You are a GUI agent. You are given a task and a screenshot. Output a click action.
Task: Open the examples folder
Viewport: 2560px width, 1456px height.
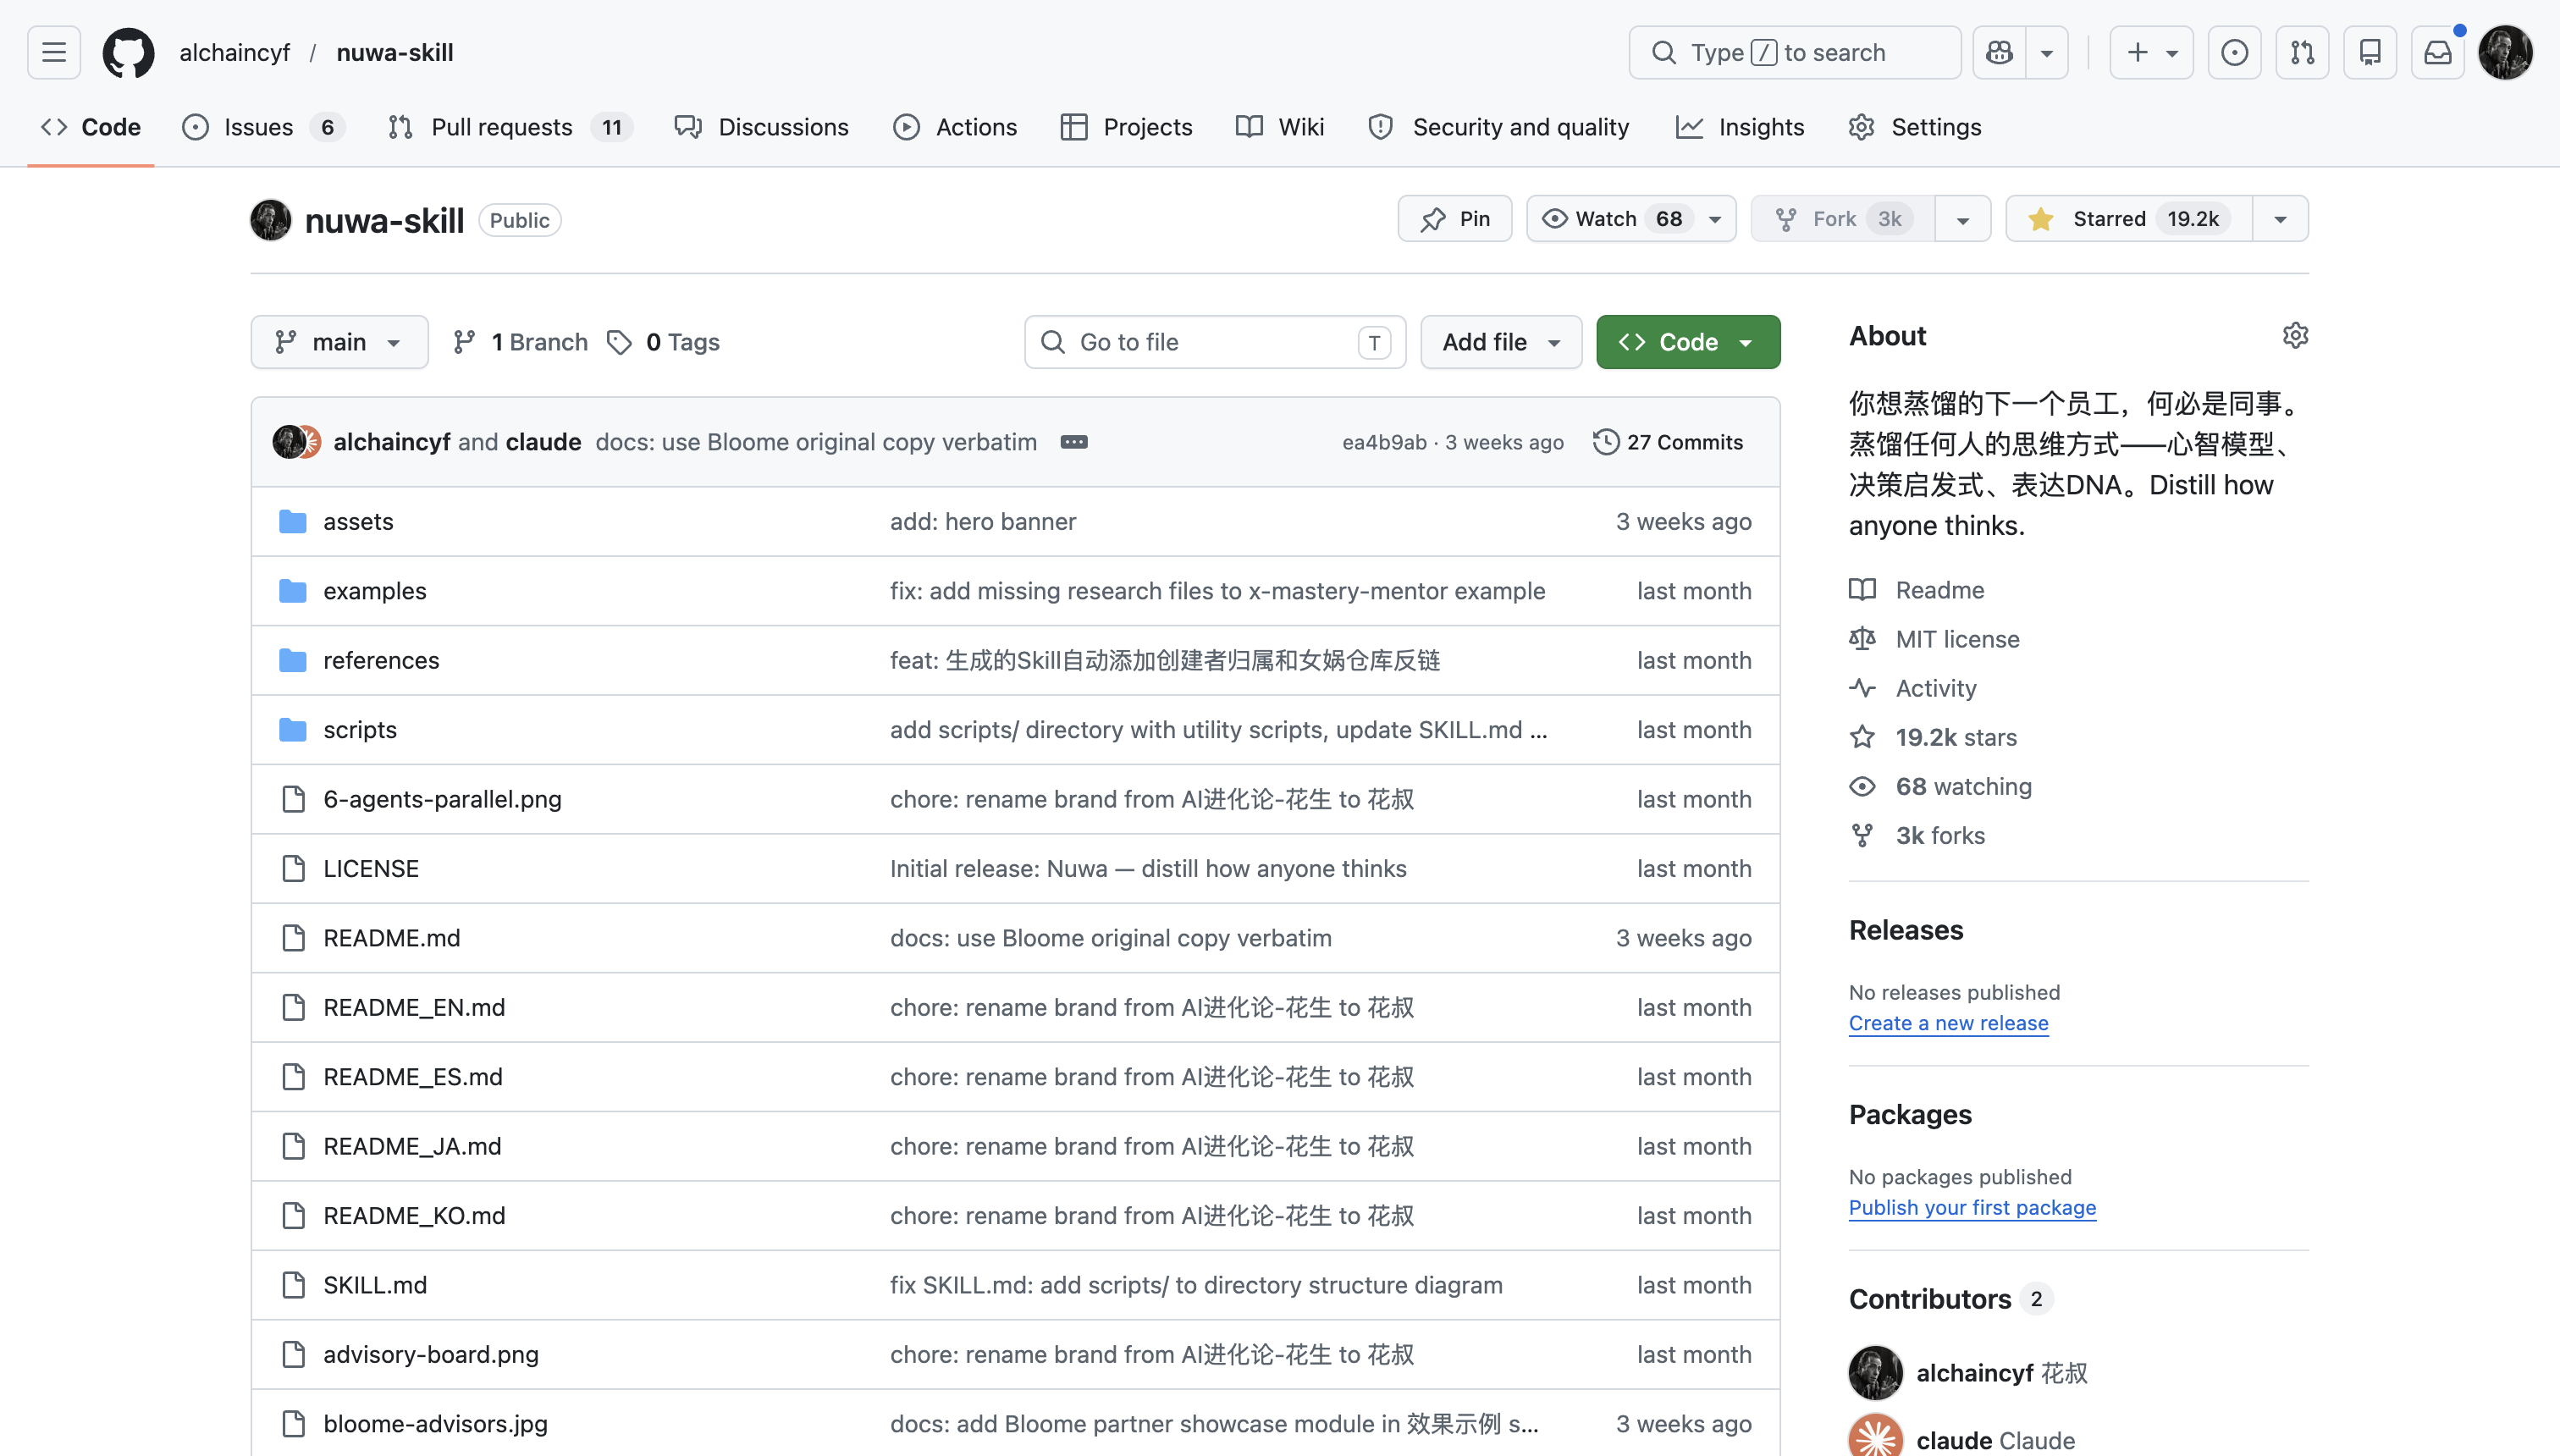[374, 590]
